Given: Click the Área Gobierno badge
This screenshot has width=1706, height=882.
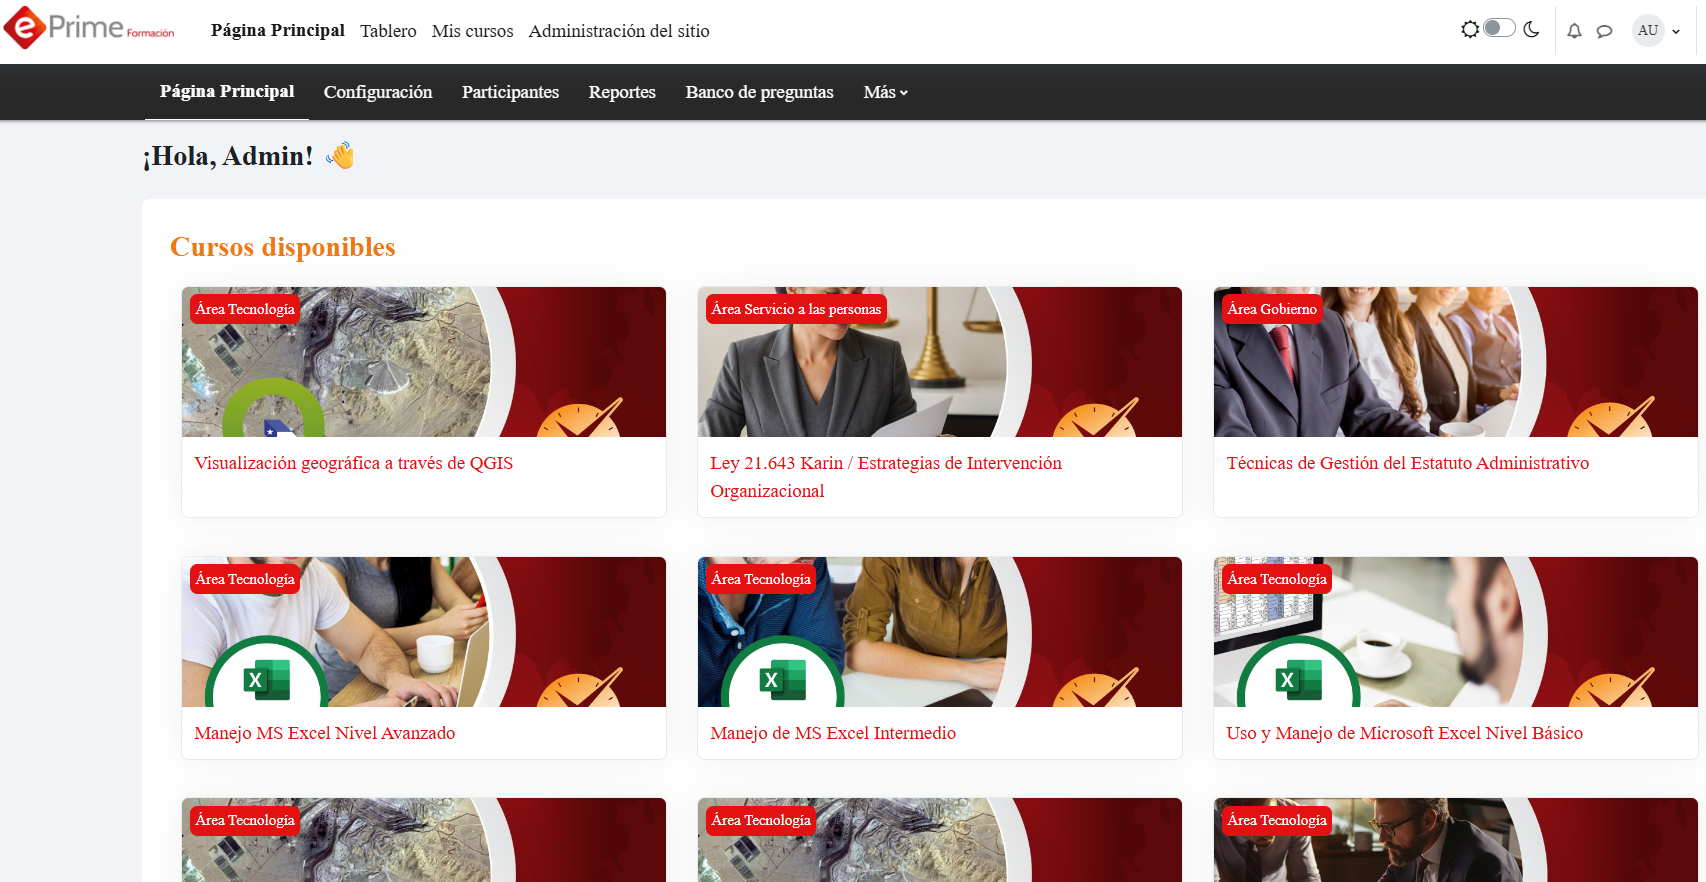Looking at the screenshot, I should pyautogui.click(x=1272, y=309).
